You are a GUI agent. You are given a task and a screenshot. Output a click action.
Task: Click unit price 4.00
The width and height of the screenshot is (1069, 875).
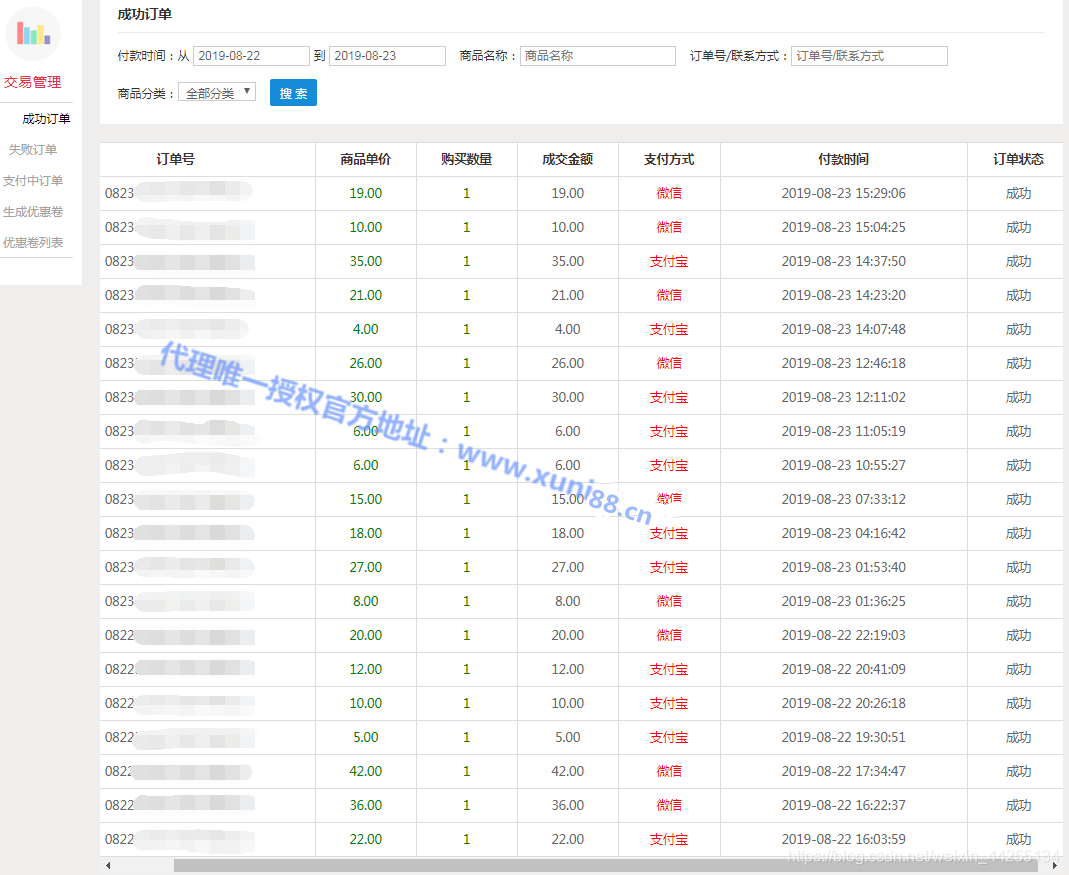365,329
